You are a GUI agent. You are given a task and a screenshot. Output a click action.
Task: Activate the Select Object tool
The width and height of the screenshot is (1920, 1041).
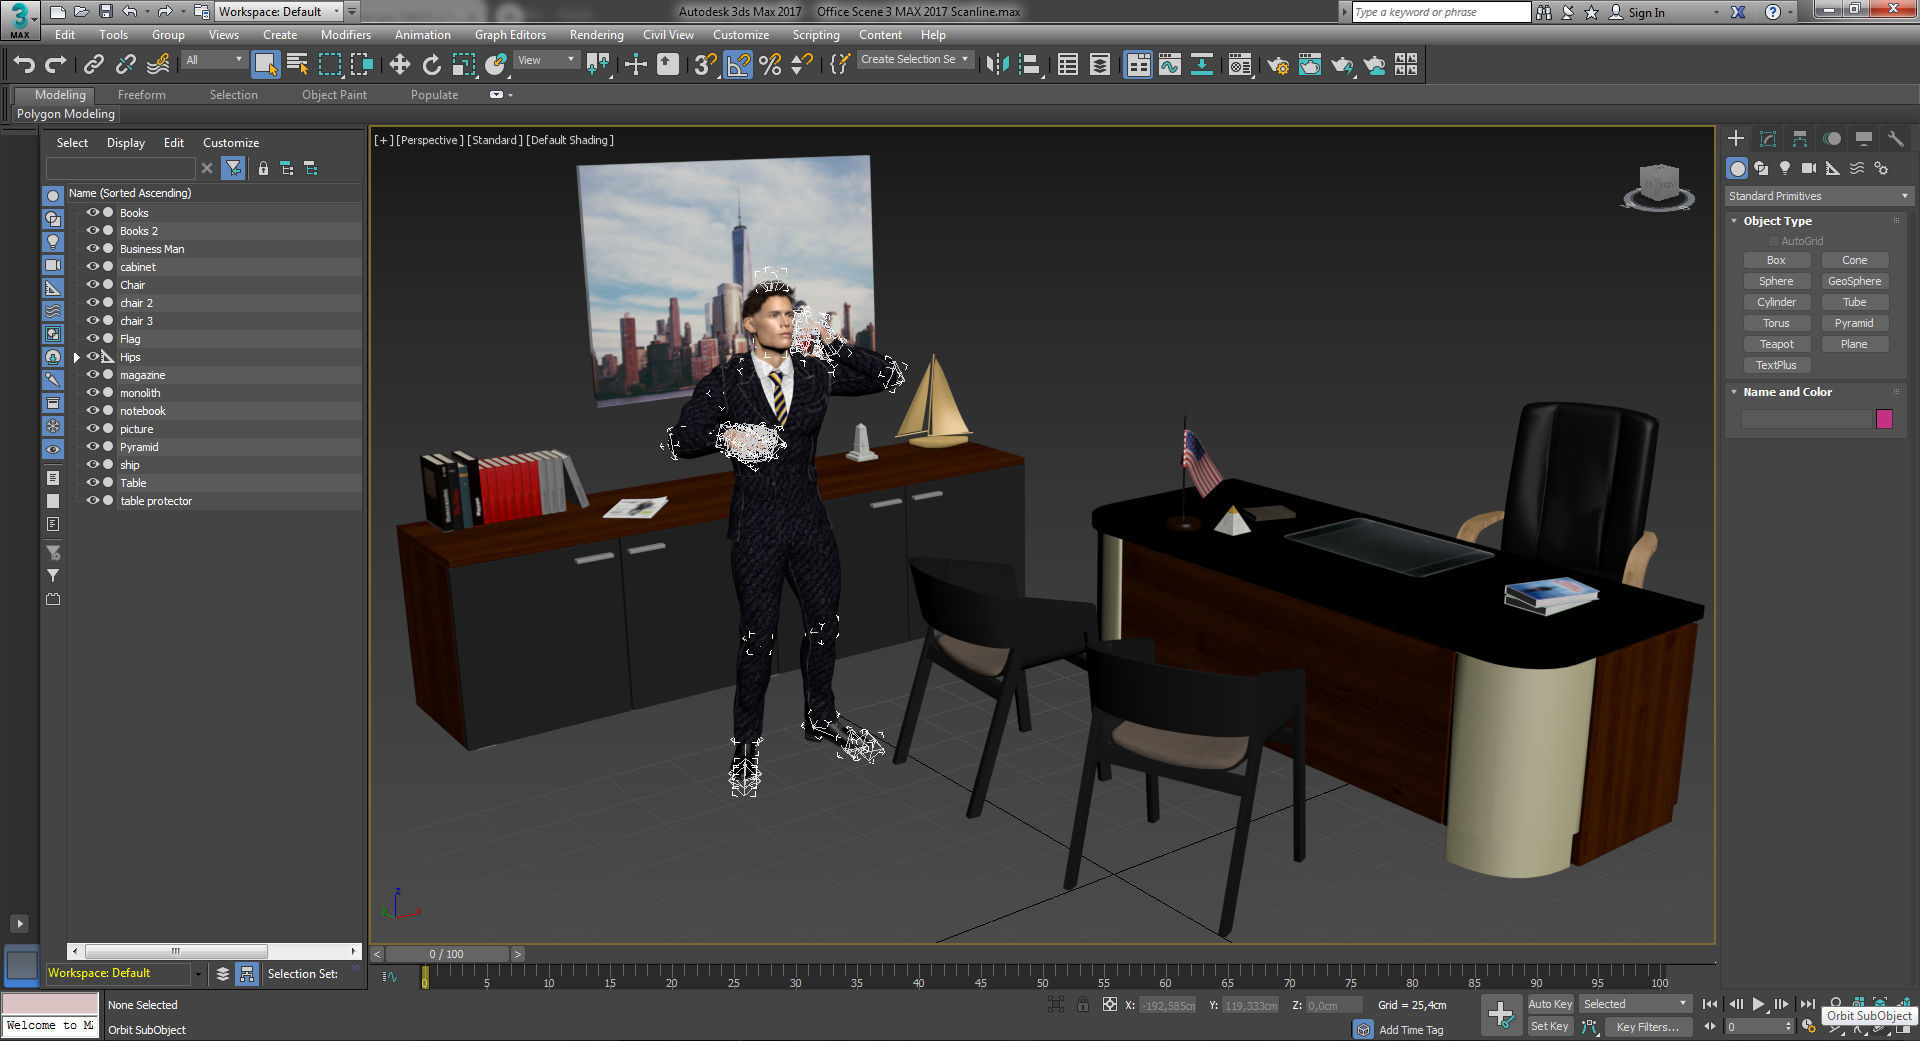click(x=265, y=65)
